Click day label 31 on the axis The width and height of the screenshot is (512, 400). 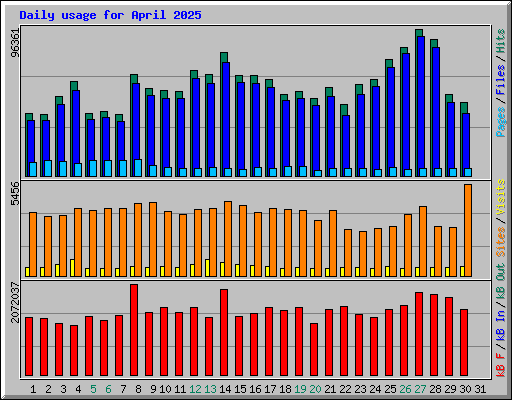point(480,389)
